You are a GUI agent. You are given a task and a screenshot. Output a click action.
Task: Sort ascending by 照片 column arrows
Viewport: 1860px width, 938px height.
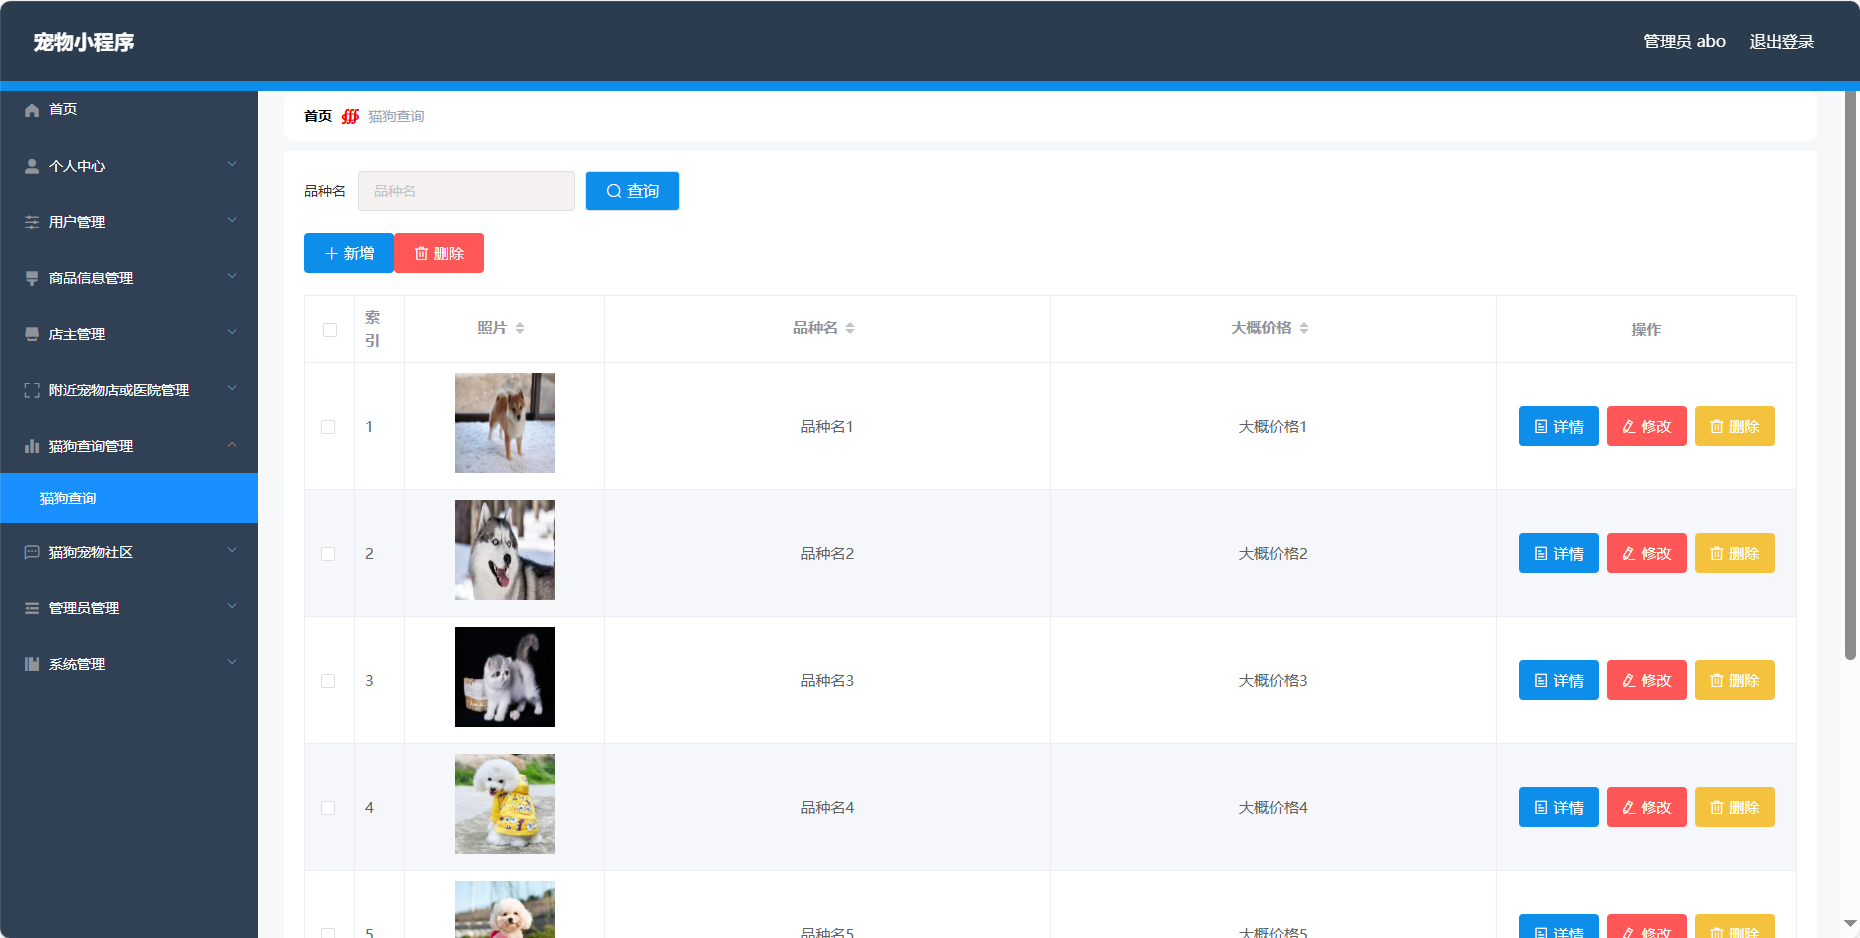coord(520,324)
